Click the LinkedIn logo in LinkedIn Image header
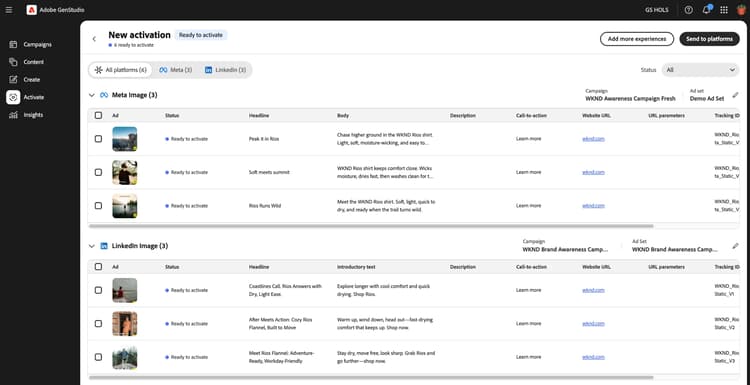This screenshot has width=750, height=385. [104, 246]
